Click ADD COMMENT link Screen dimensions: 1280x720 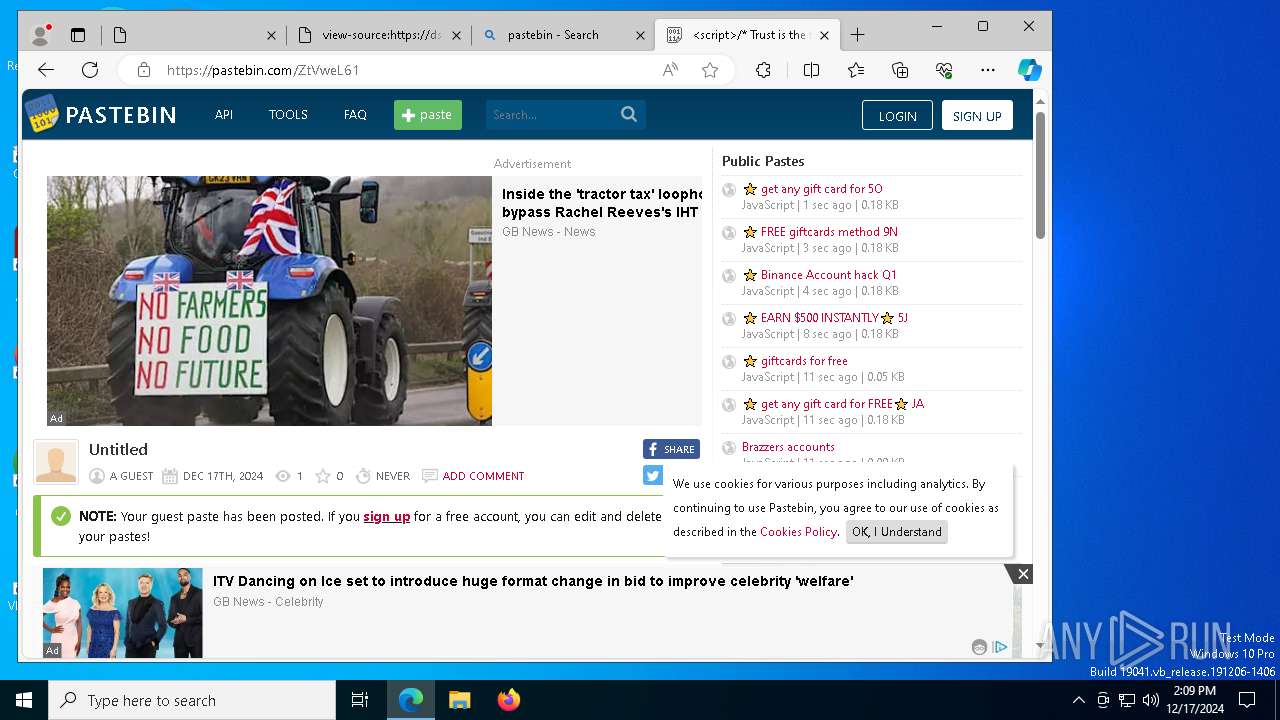click(483, 476)
